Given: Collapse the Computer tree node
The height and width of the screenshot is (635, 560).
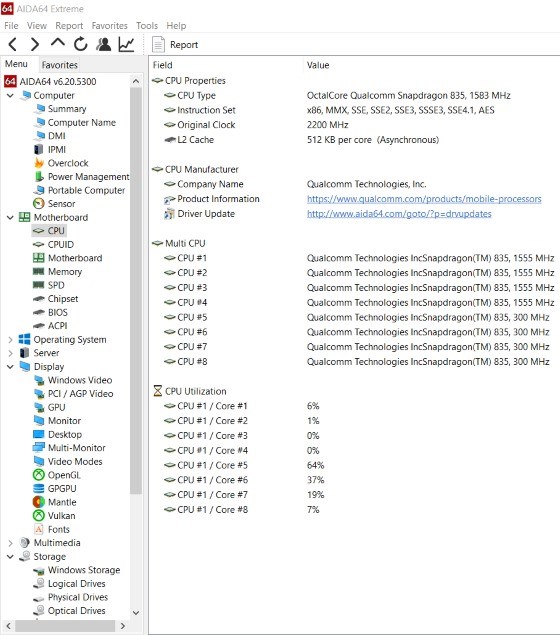Looking at the screenshot, I should [x=11, y=96].
